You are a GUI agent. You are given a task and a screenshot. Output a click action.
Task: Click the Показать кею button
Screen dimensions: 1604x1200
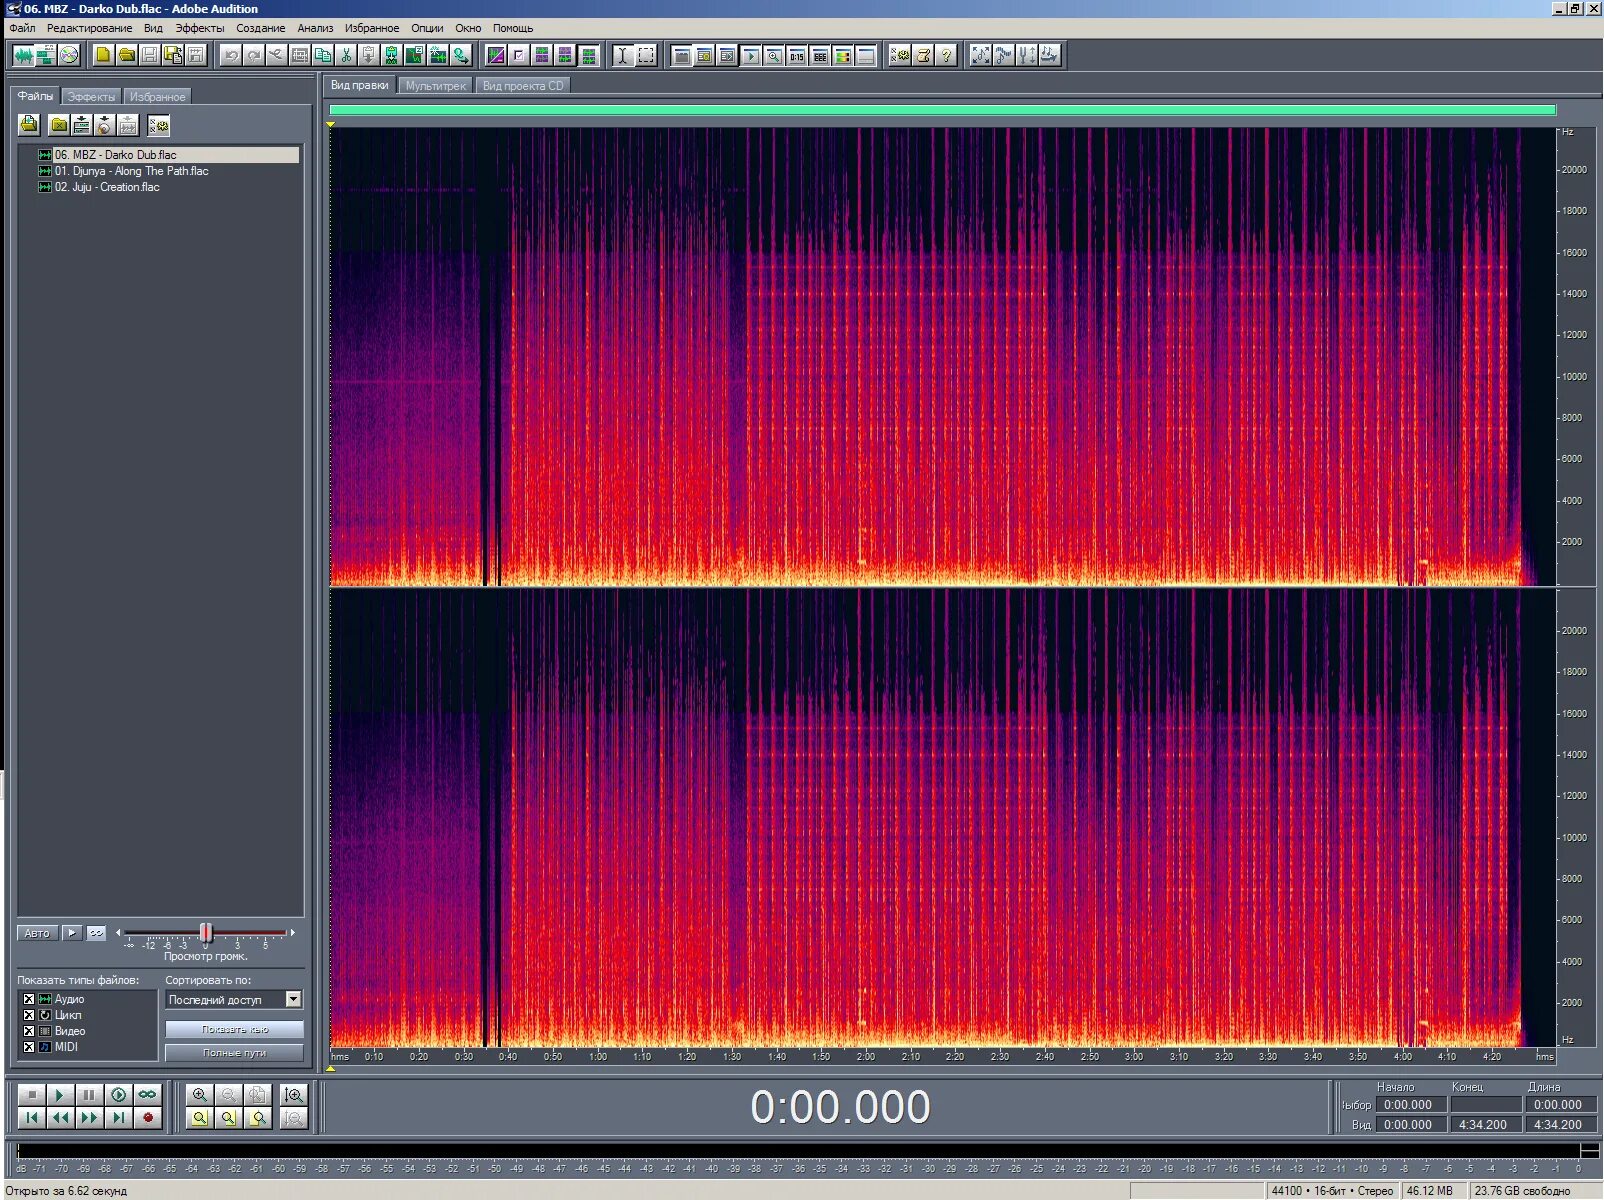coord(235,1029)
